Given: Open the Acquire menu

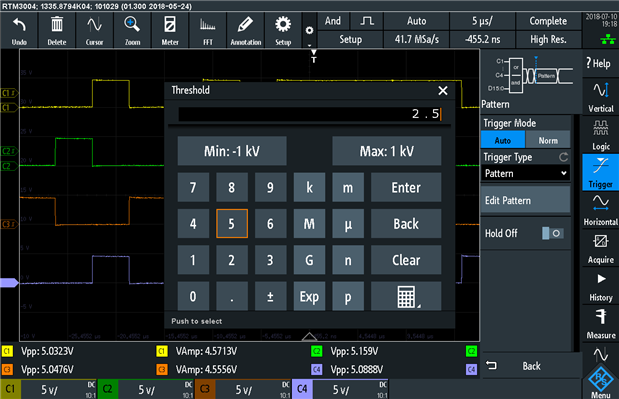Looking at the screenshot, I should [x=600, y=248].
